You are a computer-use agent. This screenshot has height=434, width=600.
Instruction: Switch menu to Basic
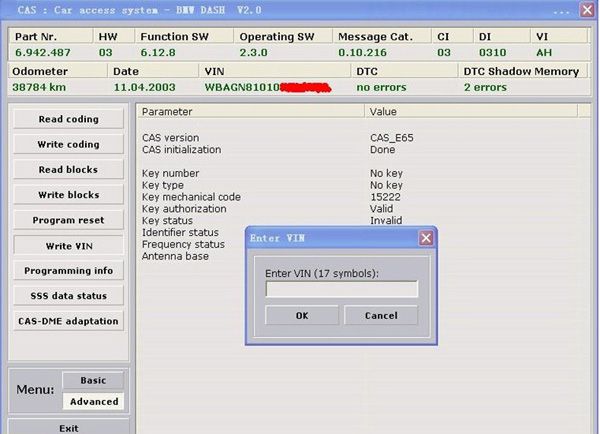tap(93, 380)
